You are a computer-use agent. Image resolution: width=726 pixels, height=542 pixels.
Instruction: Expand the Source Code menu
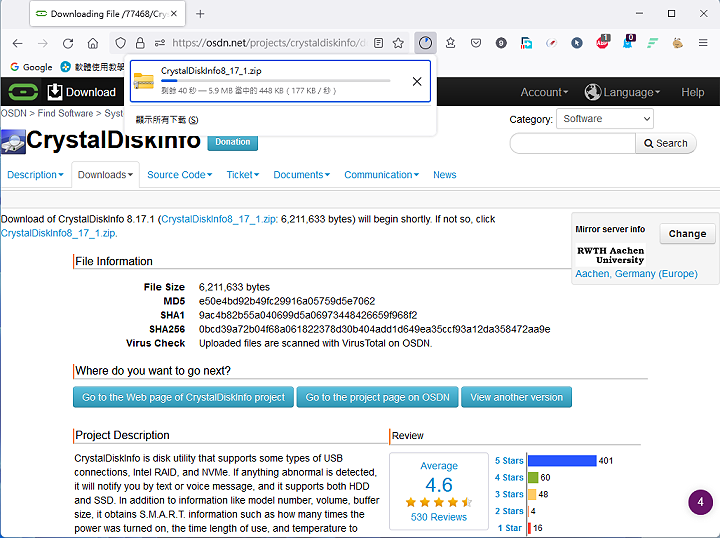180,175
